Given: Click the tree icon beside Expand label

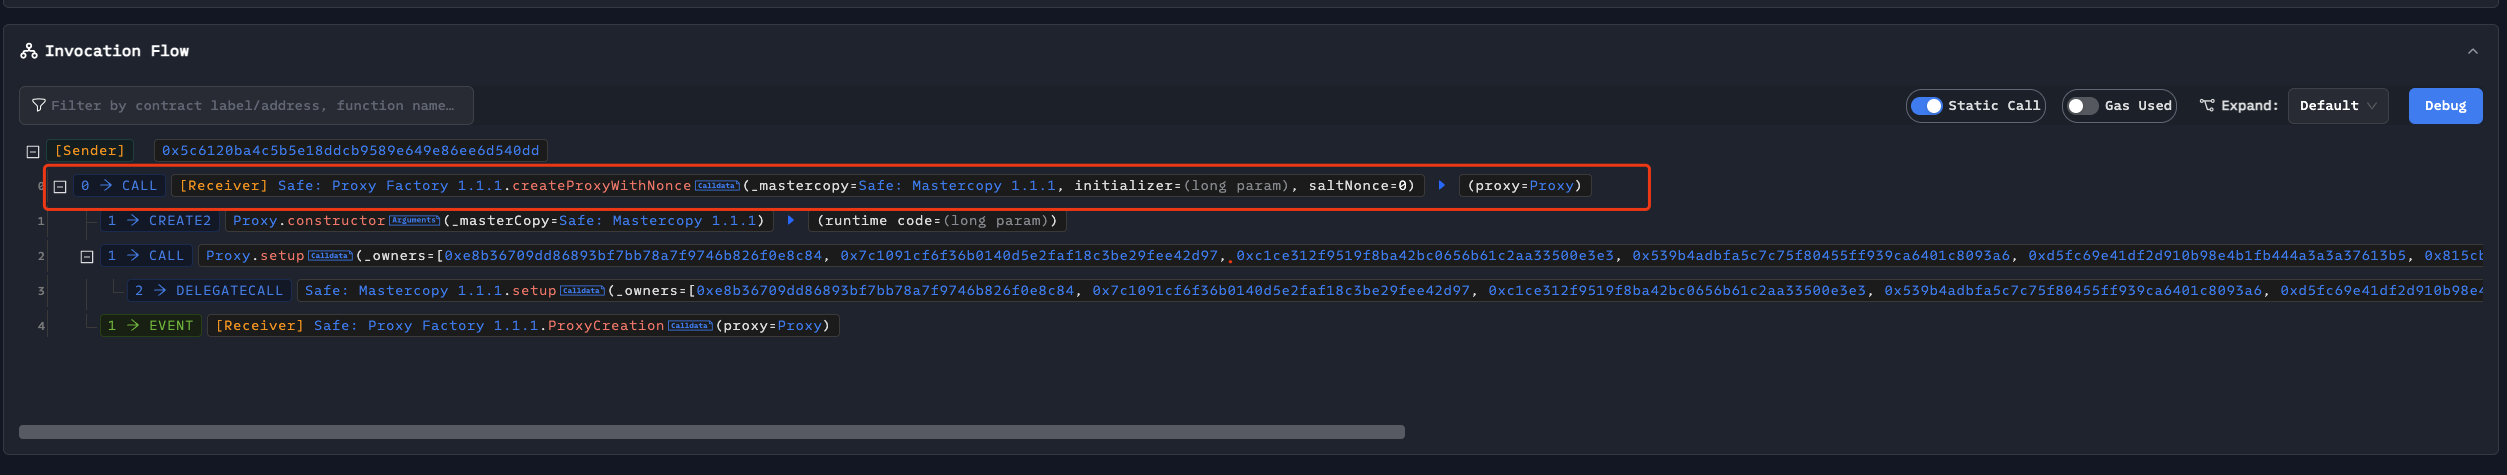Looking at the screenshot, I should 2207,105.
